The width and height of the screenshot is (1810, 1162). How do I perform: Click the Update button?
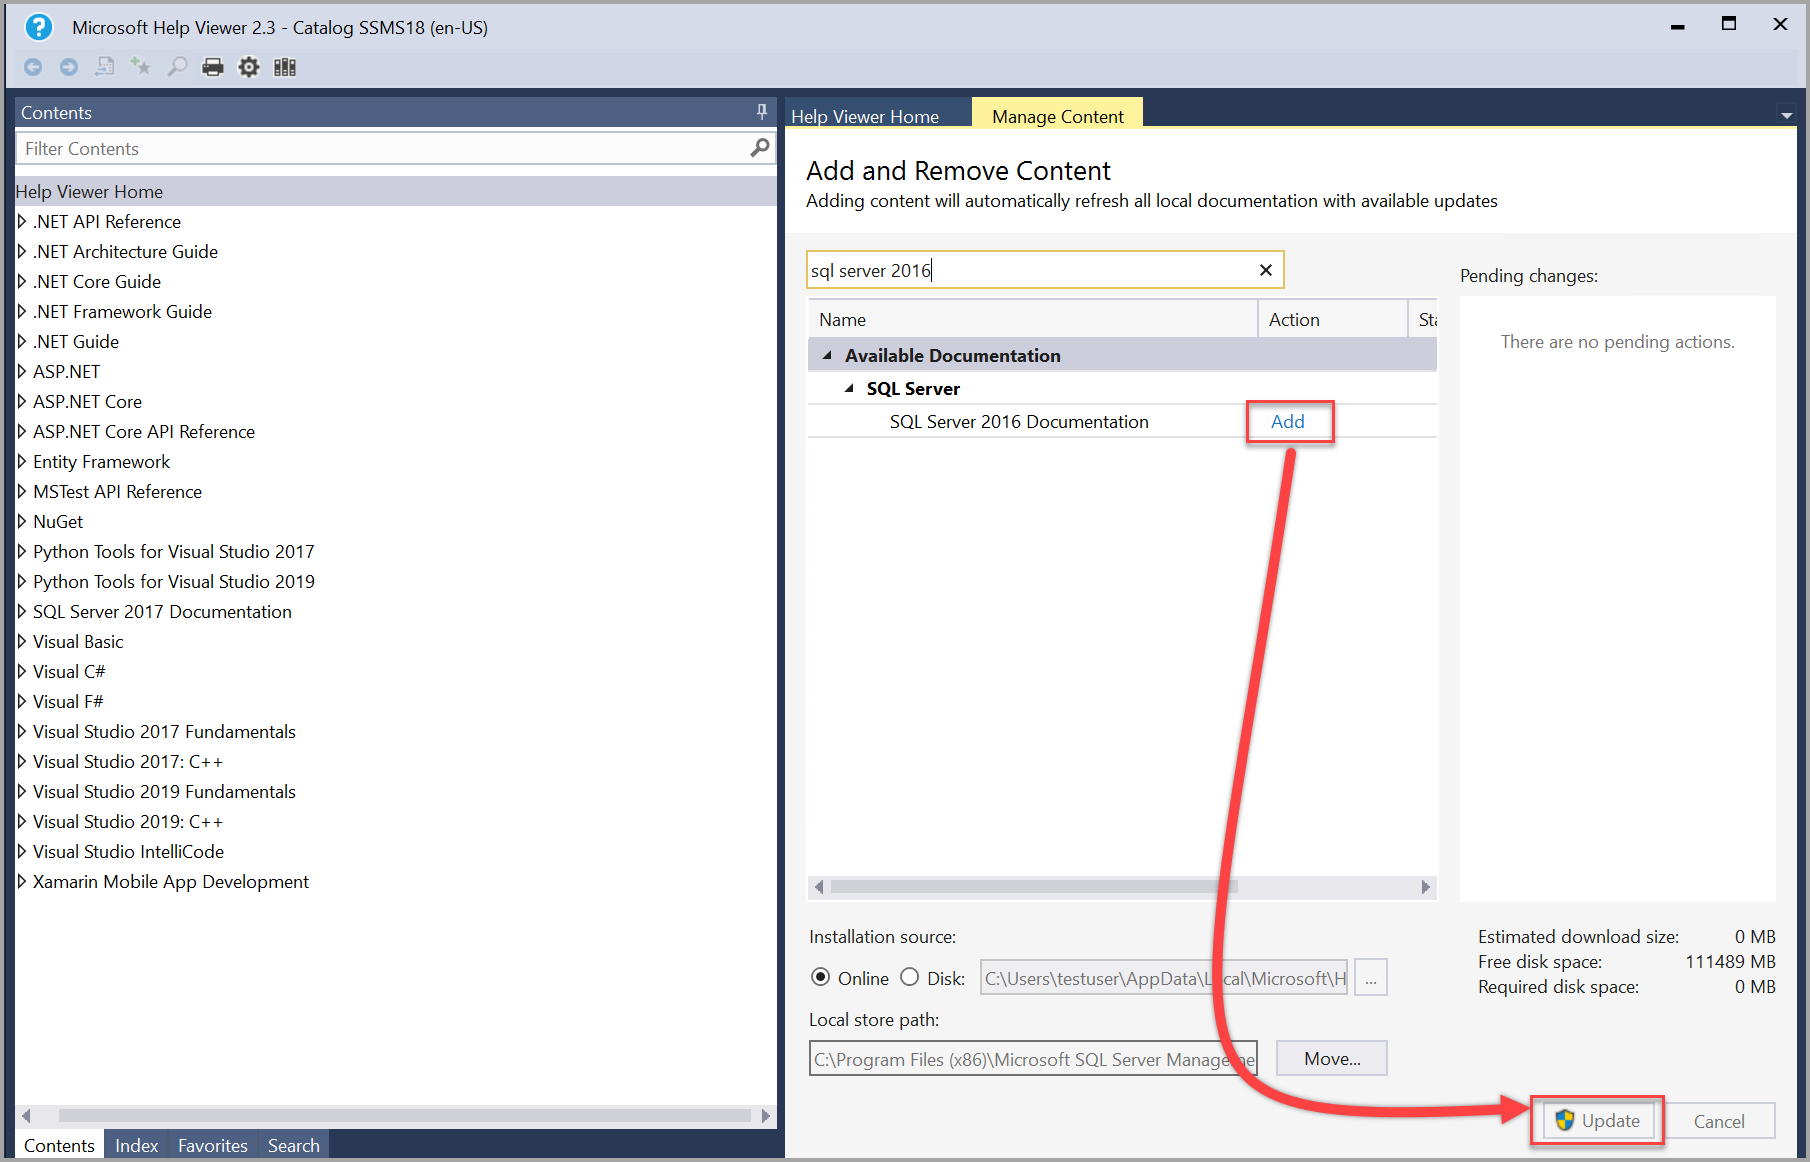1596,1120
